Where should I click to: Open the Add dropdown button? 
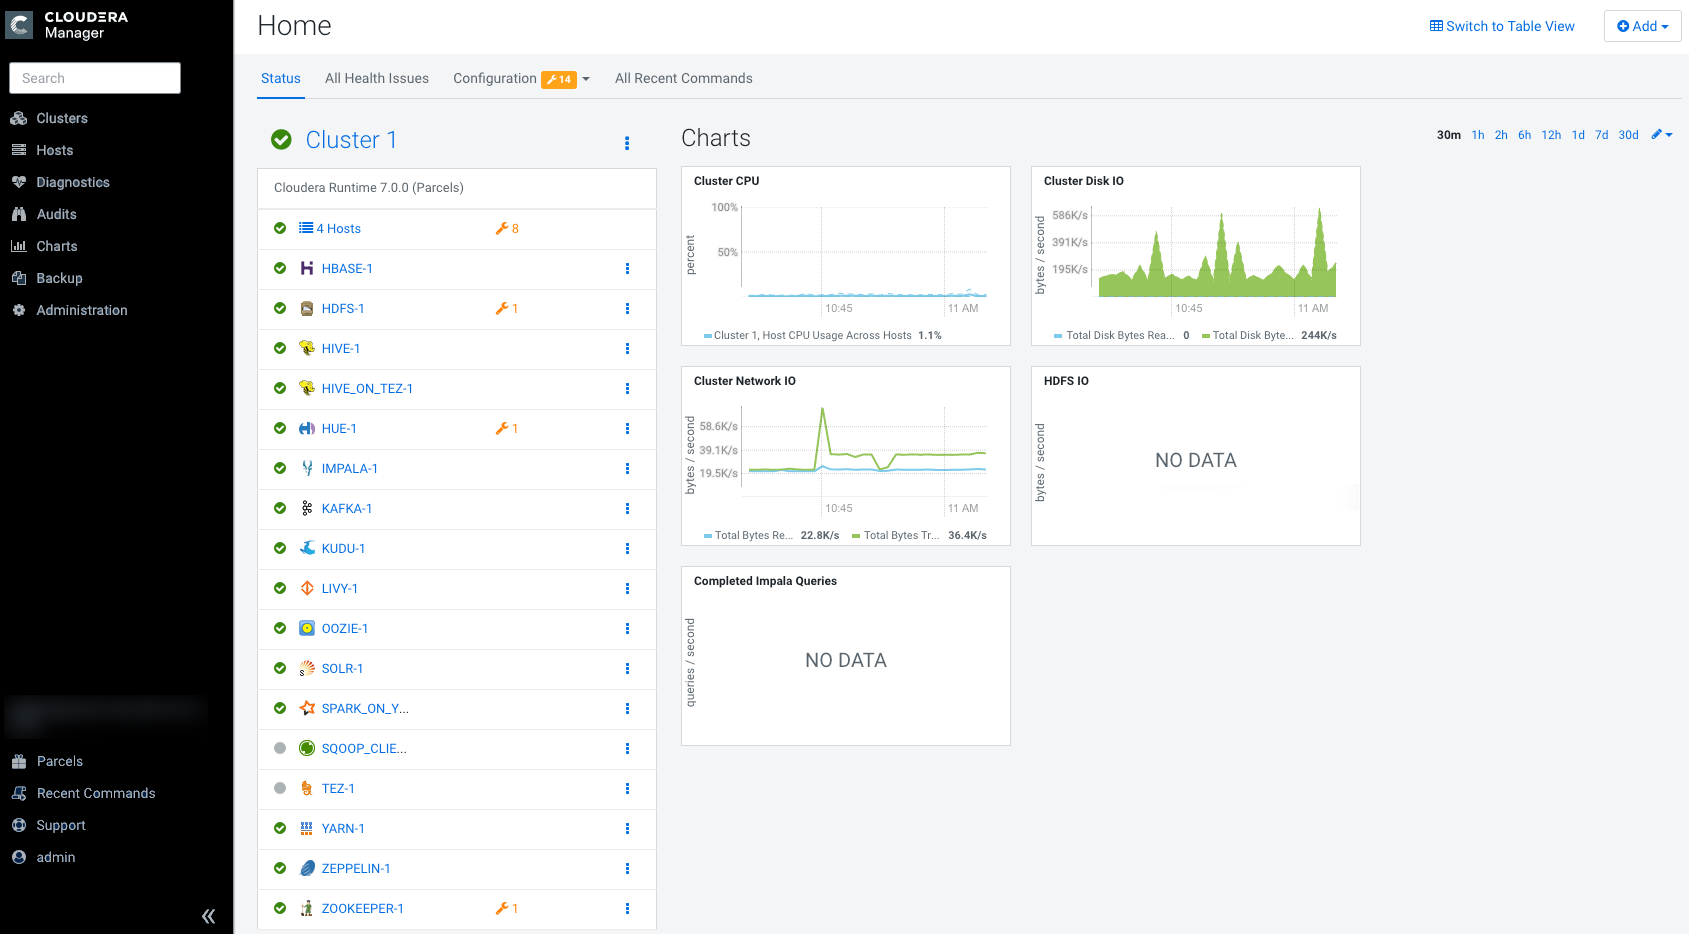[x=1642, y=26]
